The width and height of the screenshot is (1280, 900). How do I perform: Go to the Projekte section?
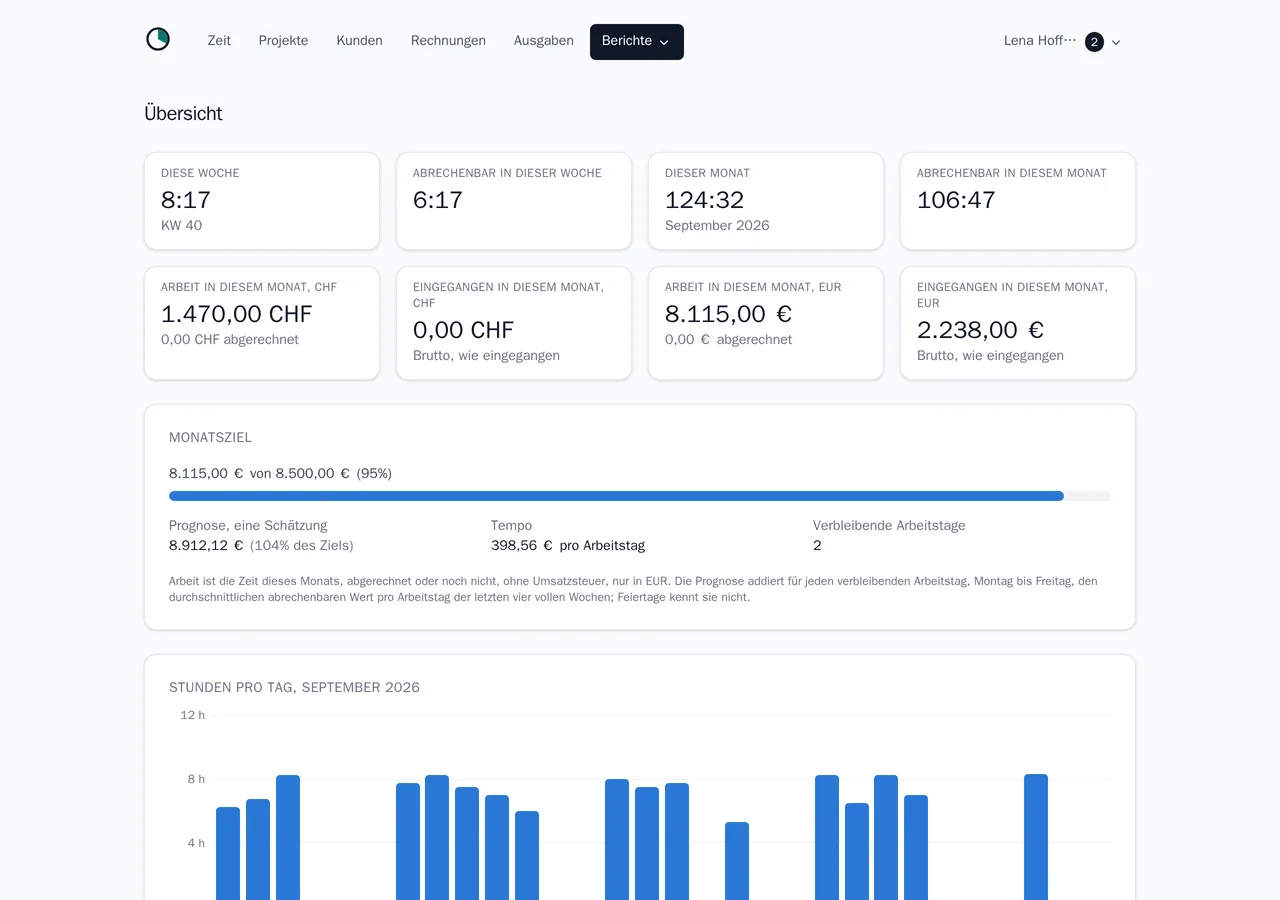(283, 41)
